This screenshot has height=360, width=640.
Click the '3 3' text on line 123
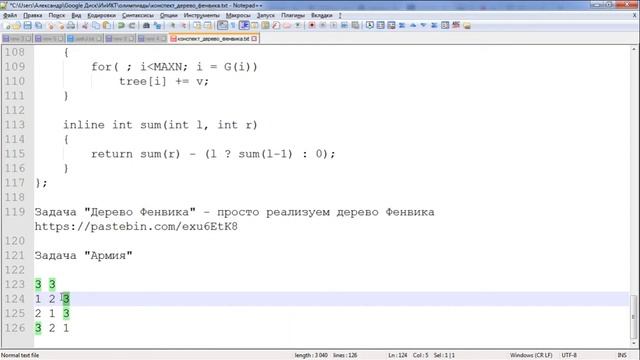point(45,284)
